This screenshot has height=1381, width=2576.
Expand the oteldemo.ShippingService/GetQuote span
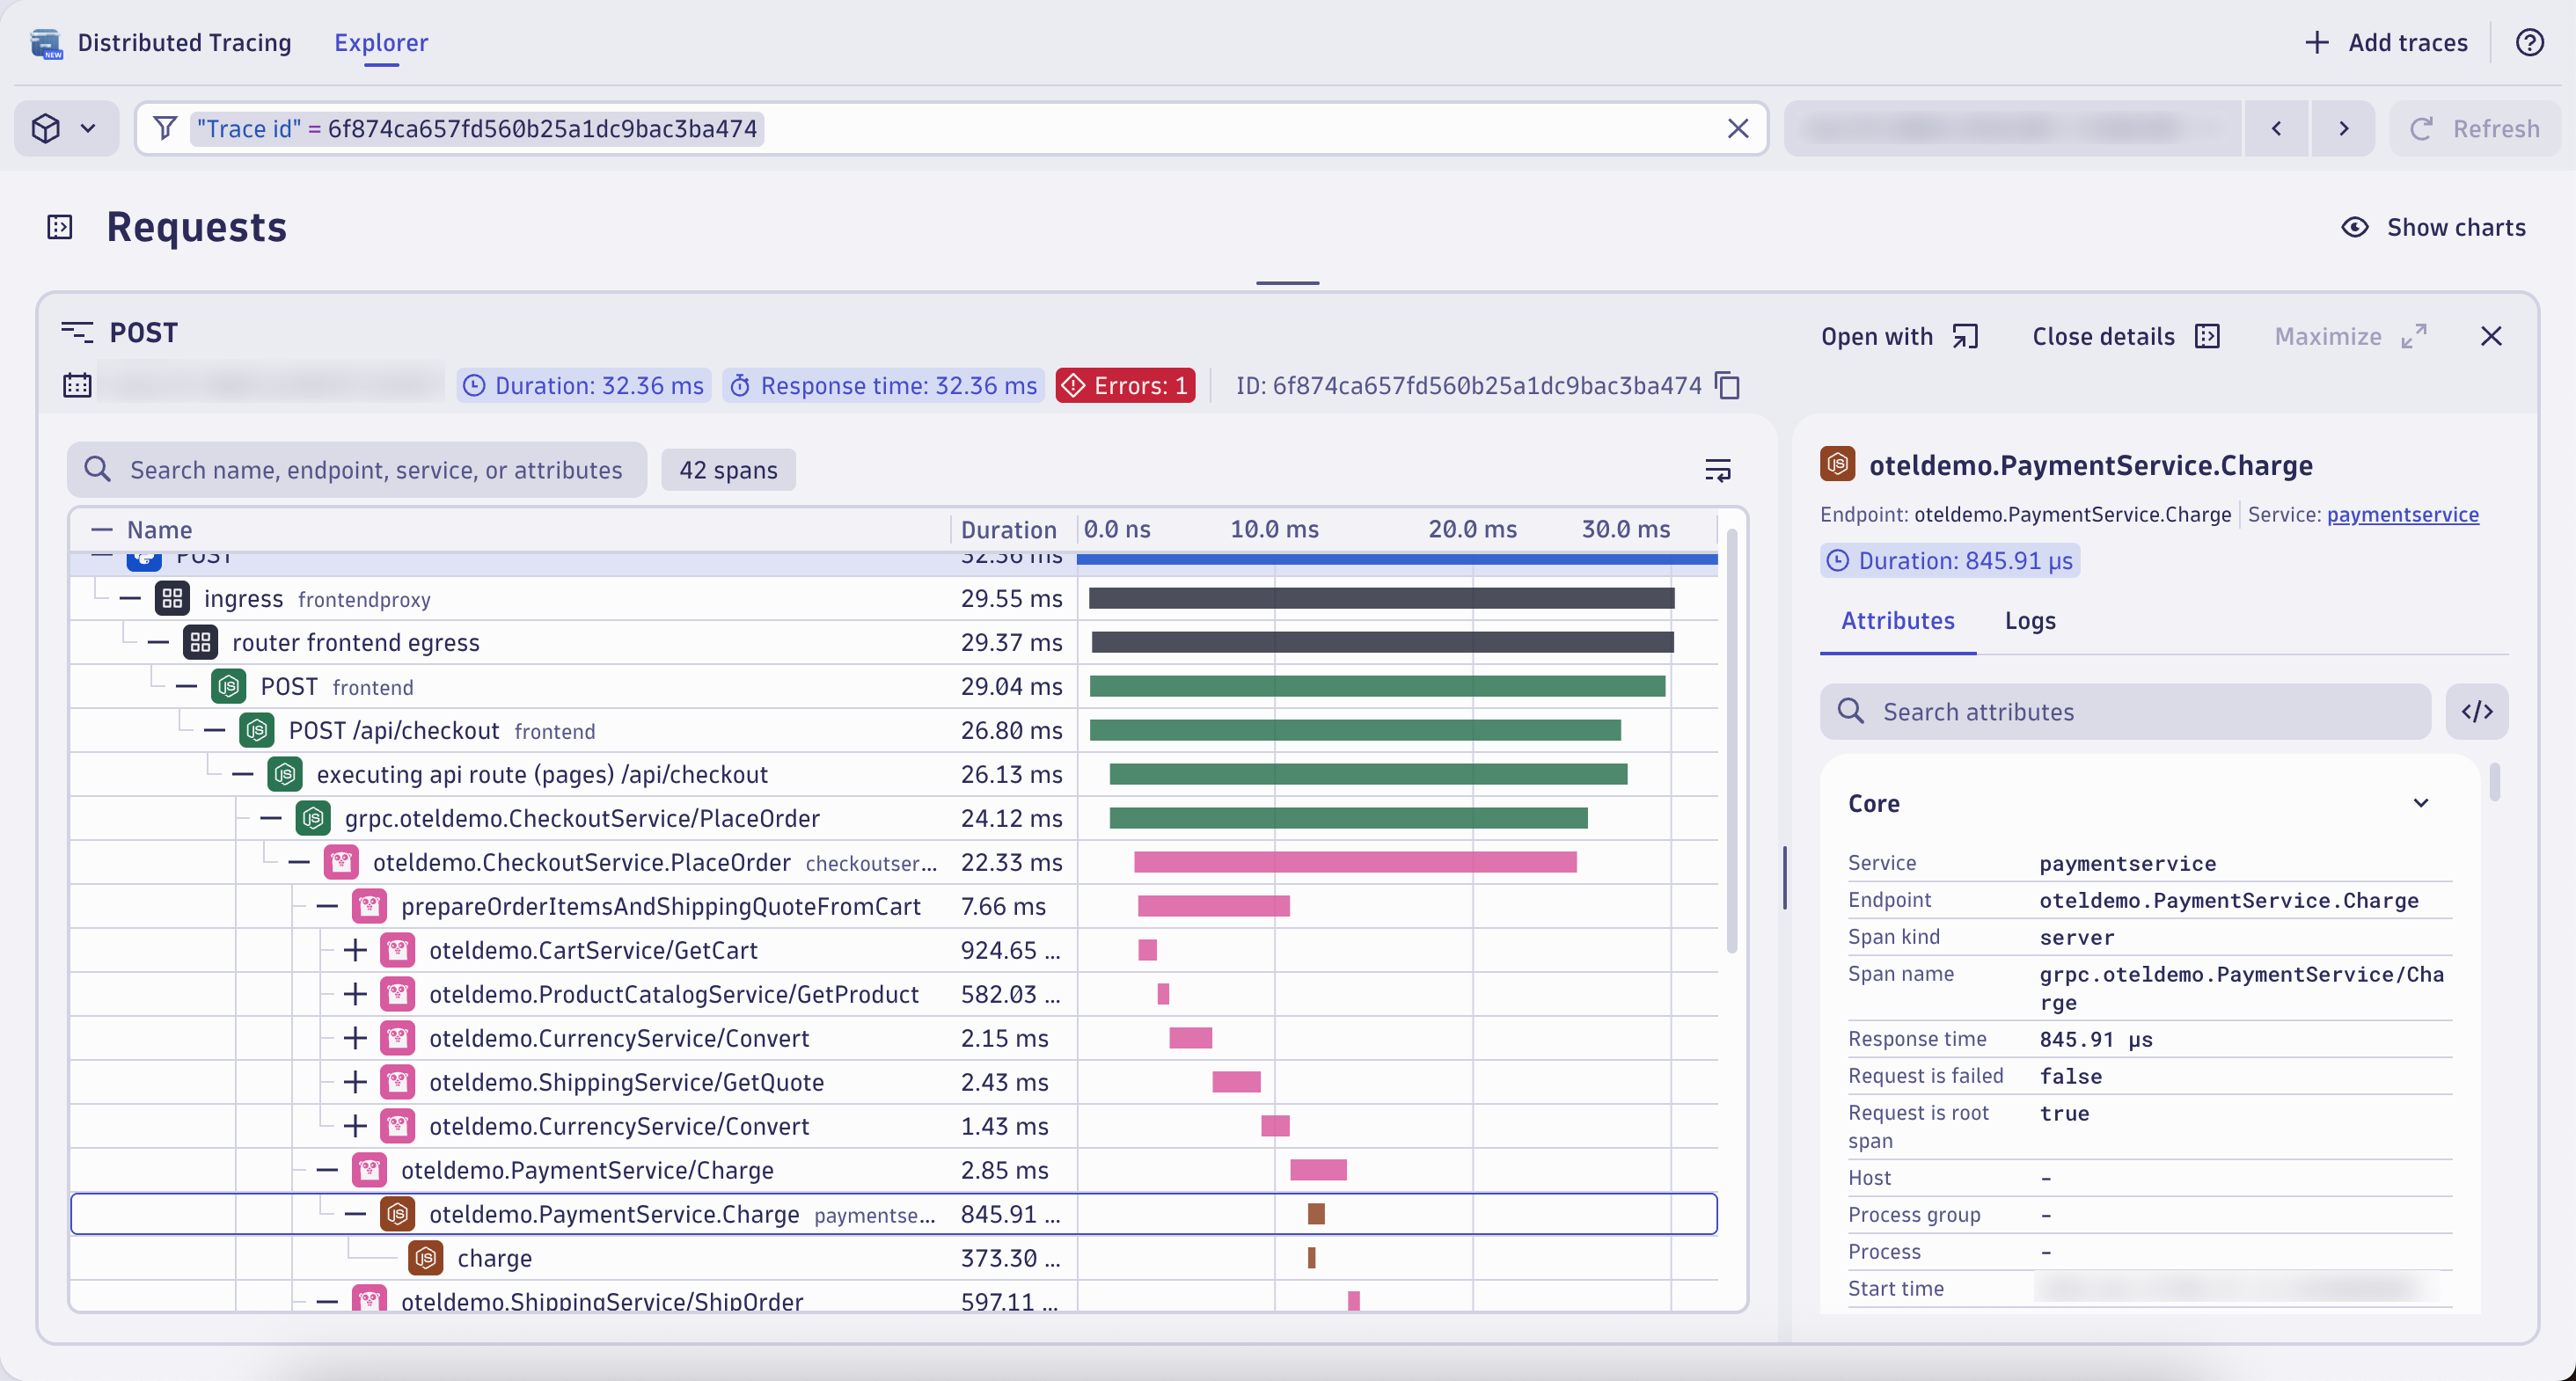click(355, 1083)
